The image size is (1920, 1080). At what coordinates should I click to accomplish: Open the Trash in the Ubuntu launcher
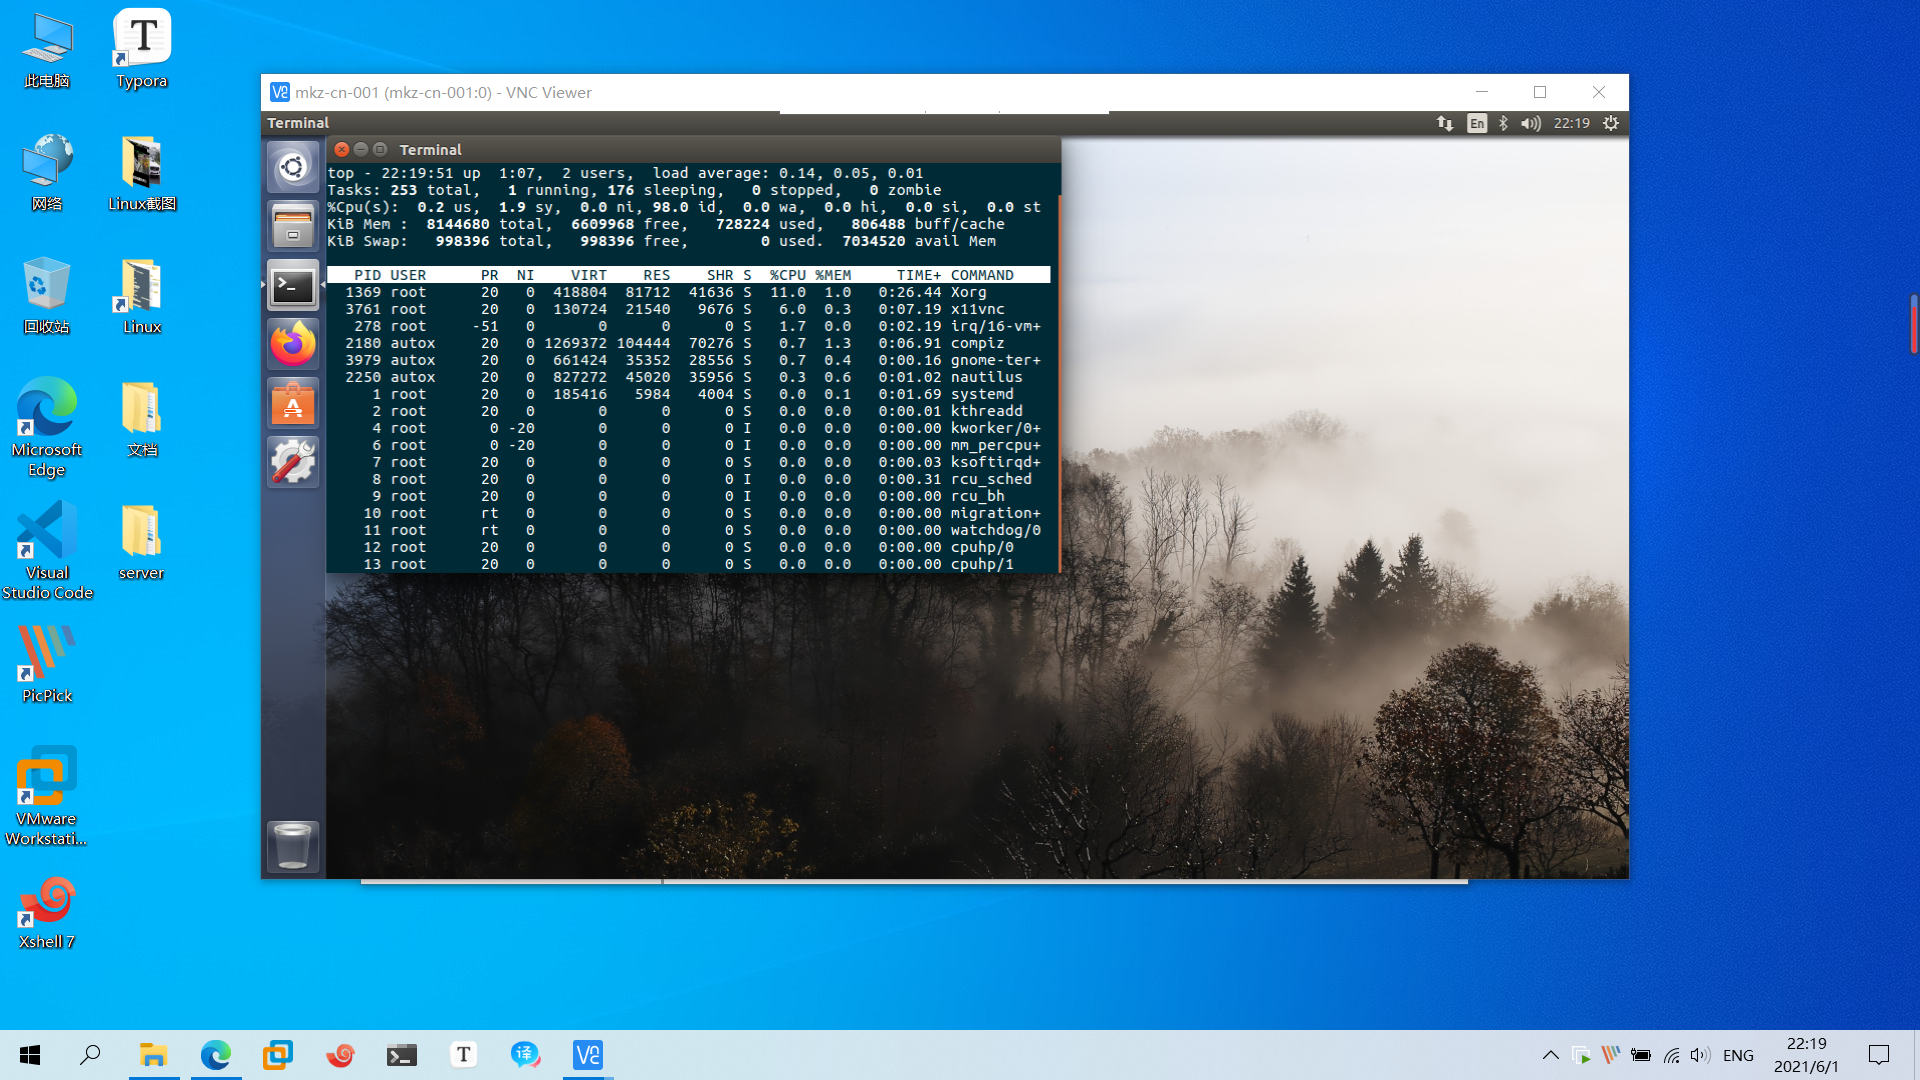point(292,846)
